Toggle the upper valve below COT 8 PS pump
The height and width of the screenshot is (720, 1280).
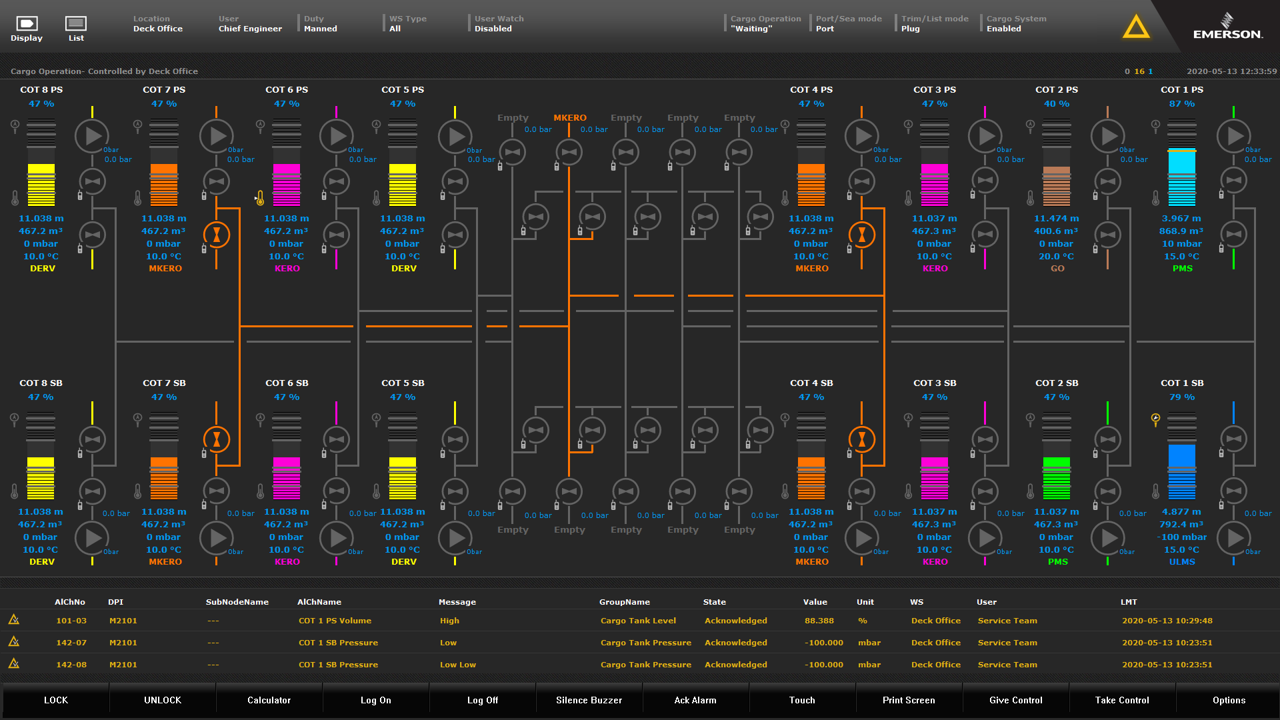93,182
